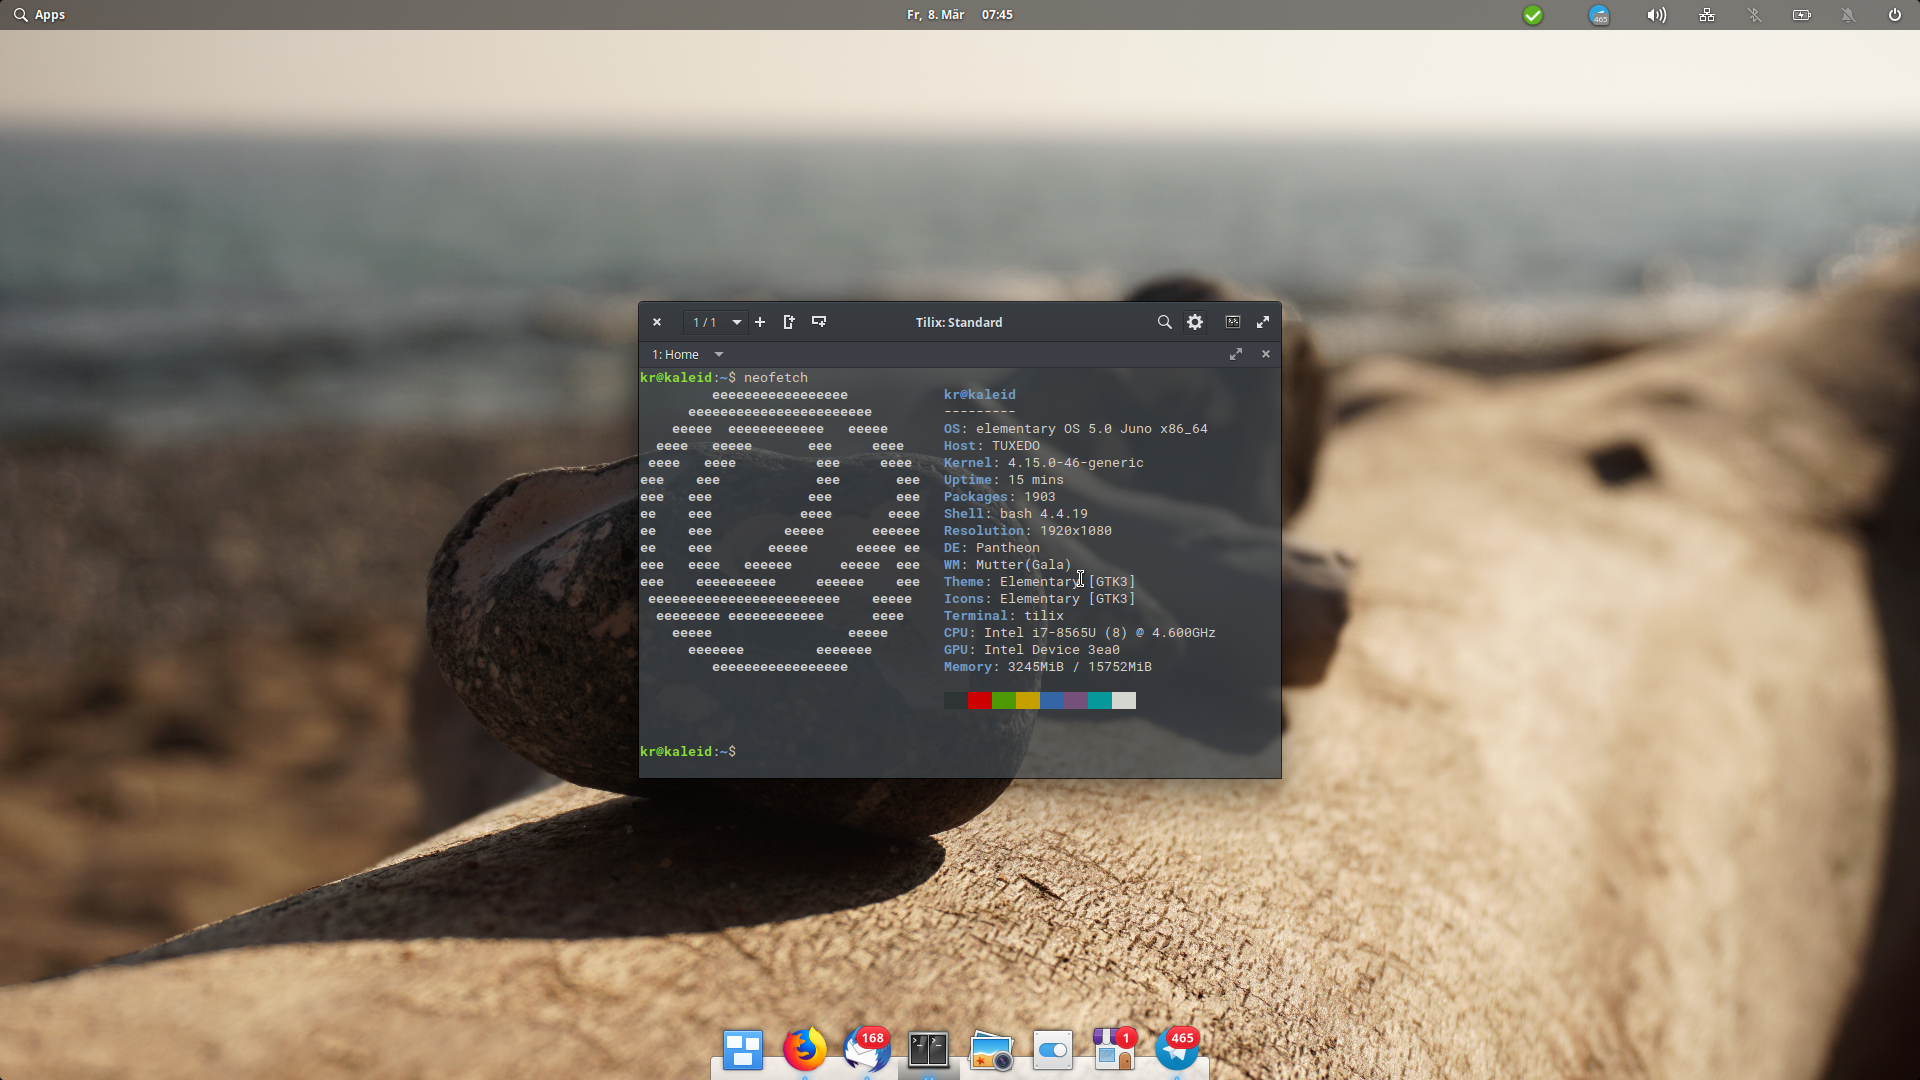Screen dimensions: 1920x1080
Task: Launch Firefox from the dock
Action: [x=804, y=1049]
